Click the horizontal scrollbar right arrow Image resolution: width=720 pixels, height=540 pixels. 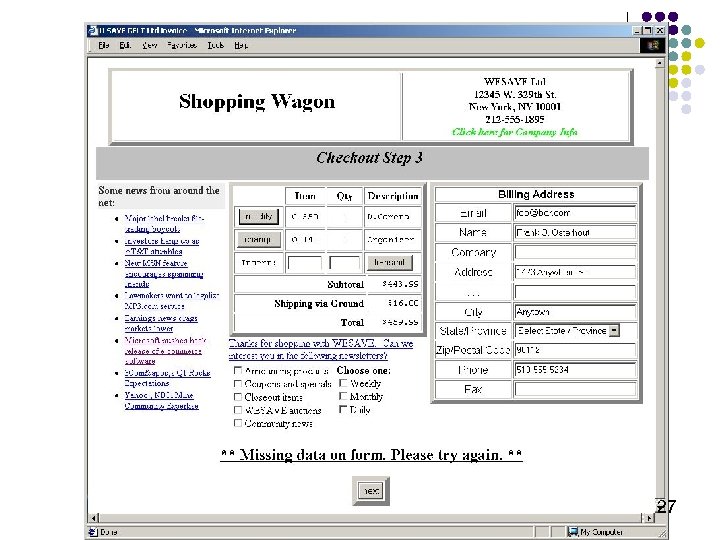pos(649,518)
